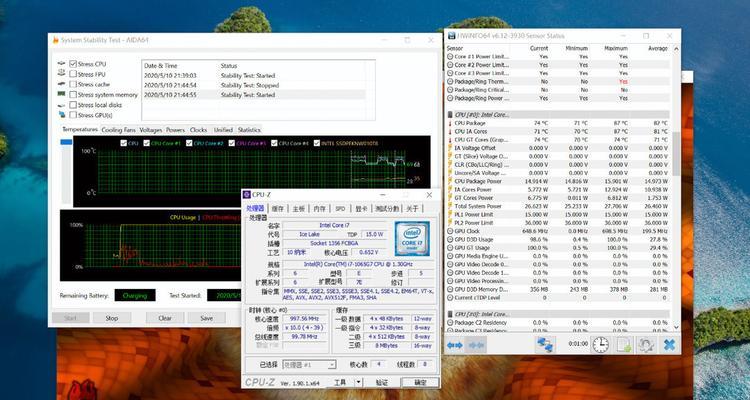Switch to the Voltages tab in AIDA64

(x=151, y=130)
